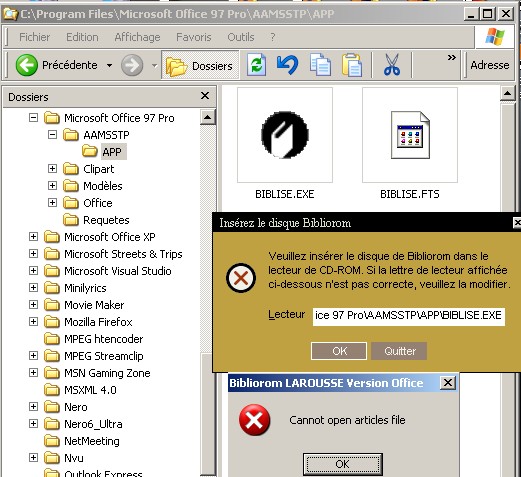Close the Insérez le disque Bibliorom dialog
This screenshot has width=521, height=477.
[x=517, y=223]
